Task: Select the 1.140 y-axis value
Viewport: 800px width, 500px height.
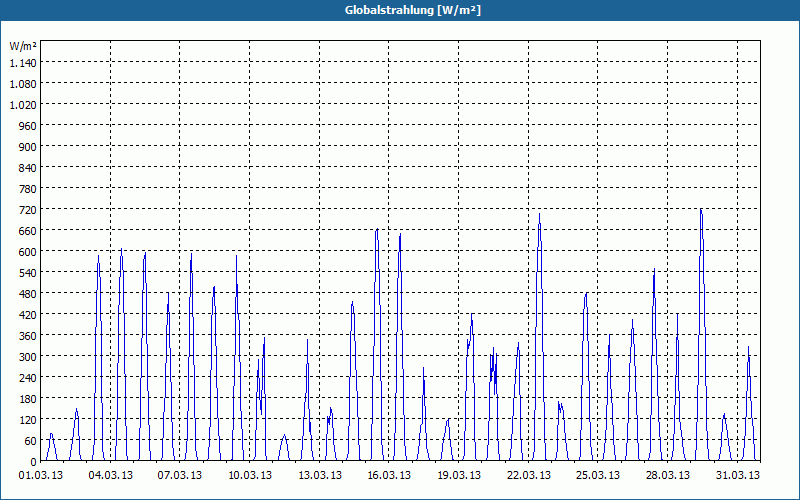Action: tap(23, 63)
